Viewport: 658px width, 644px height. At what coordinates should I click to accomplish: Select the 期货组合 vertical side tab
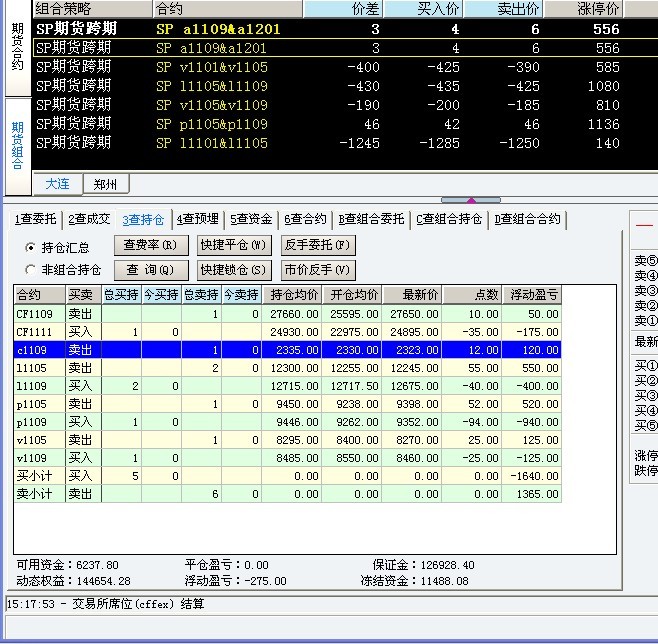click(x=18, y=146)
